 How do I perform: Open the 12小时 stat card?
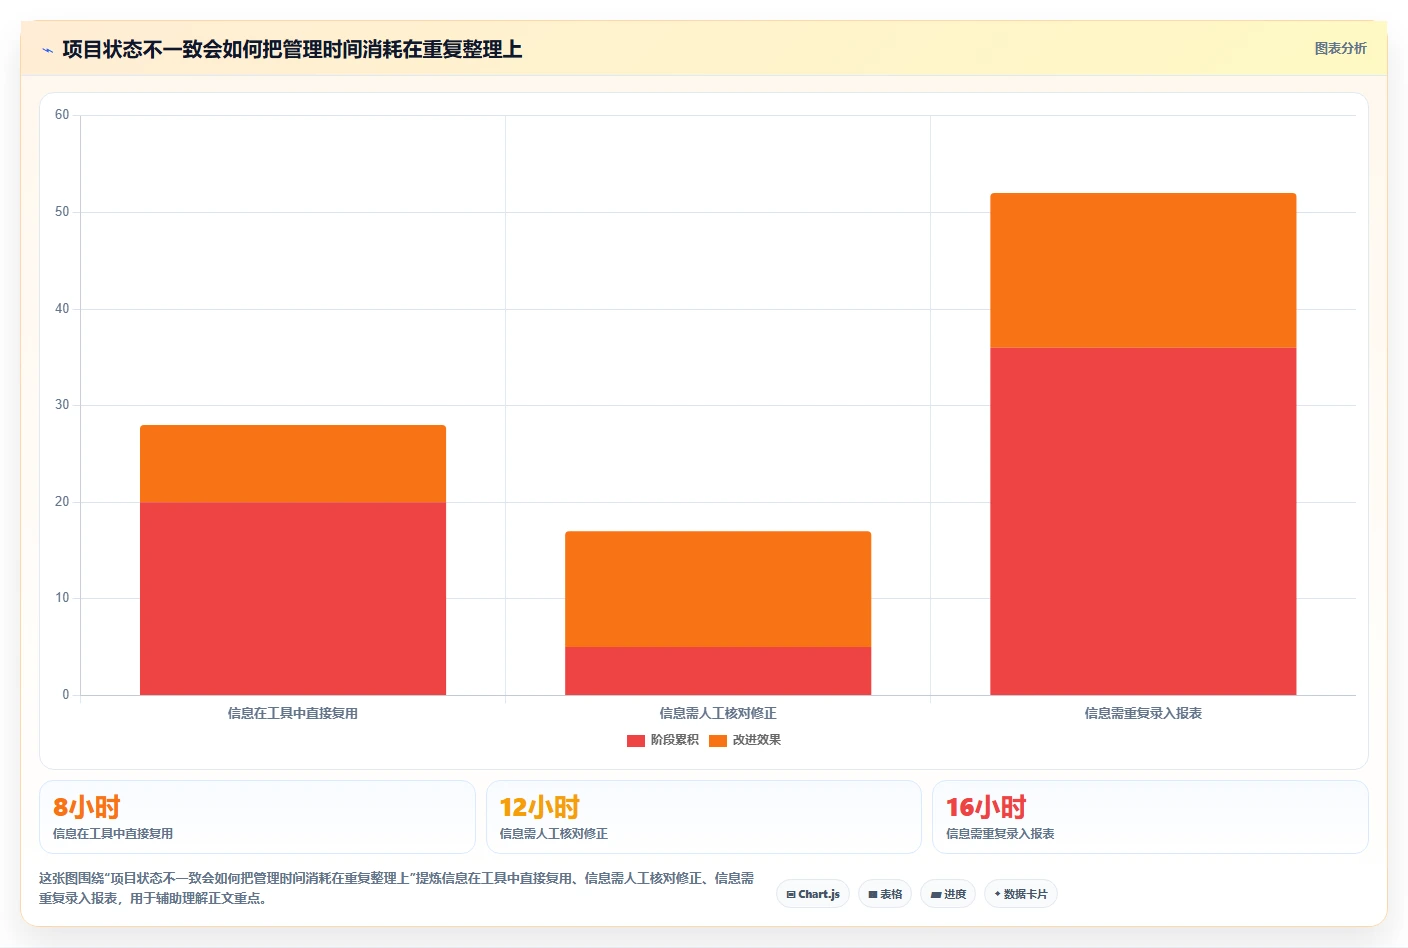(x=703, y=817)
